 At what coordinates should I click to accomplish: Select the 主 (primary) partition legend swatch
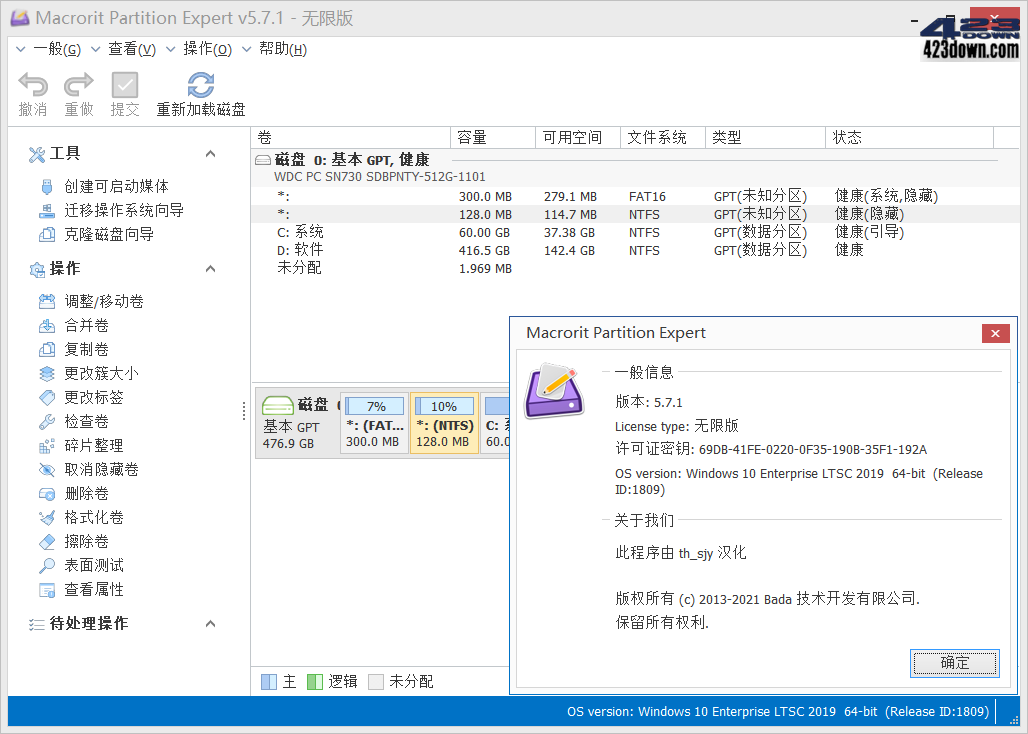(270, 681)
